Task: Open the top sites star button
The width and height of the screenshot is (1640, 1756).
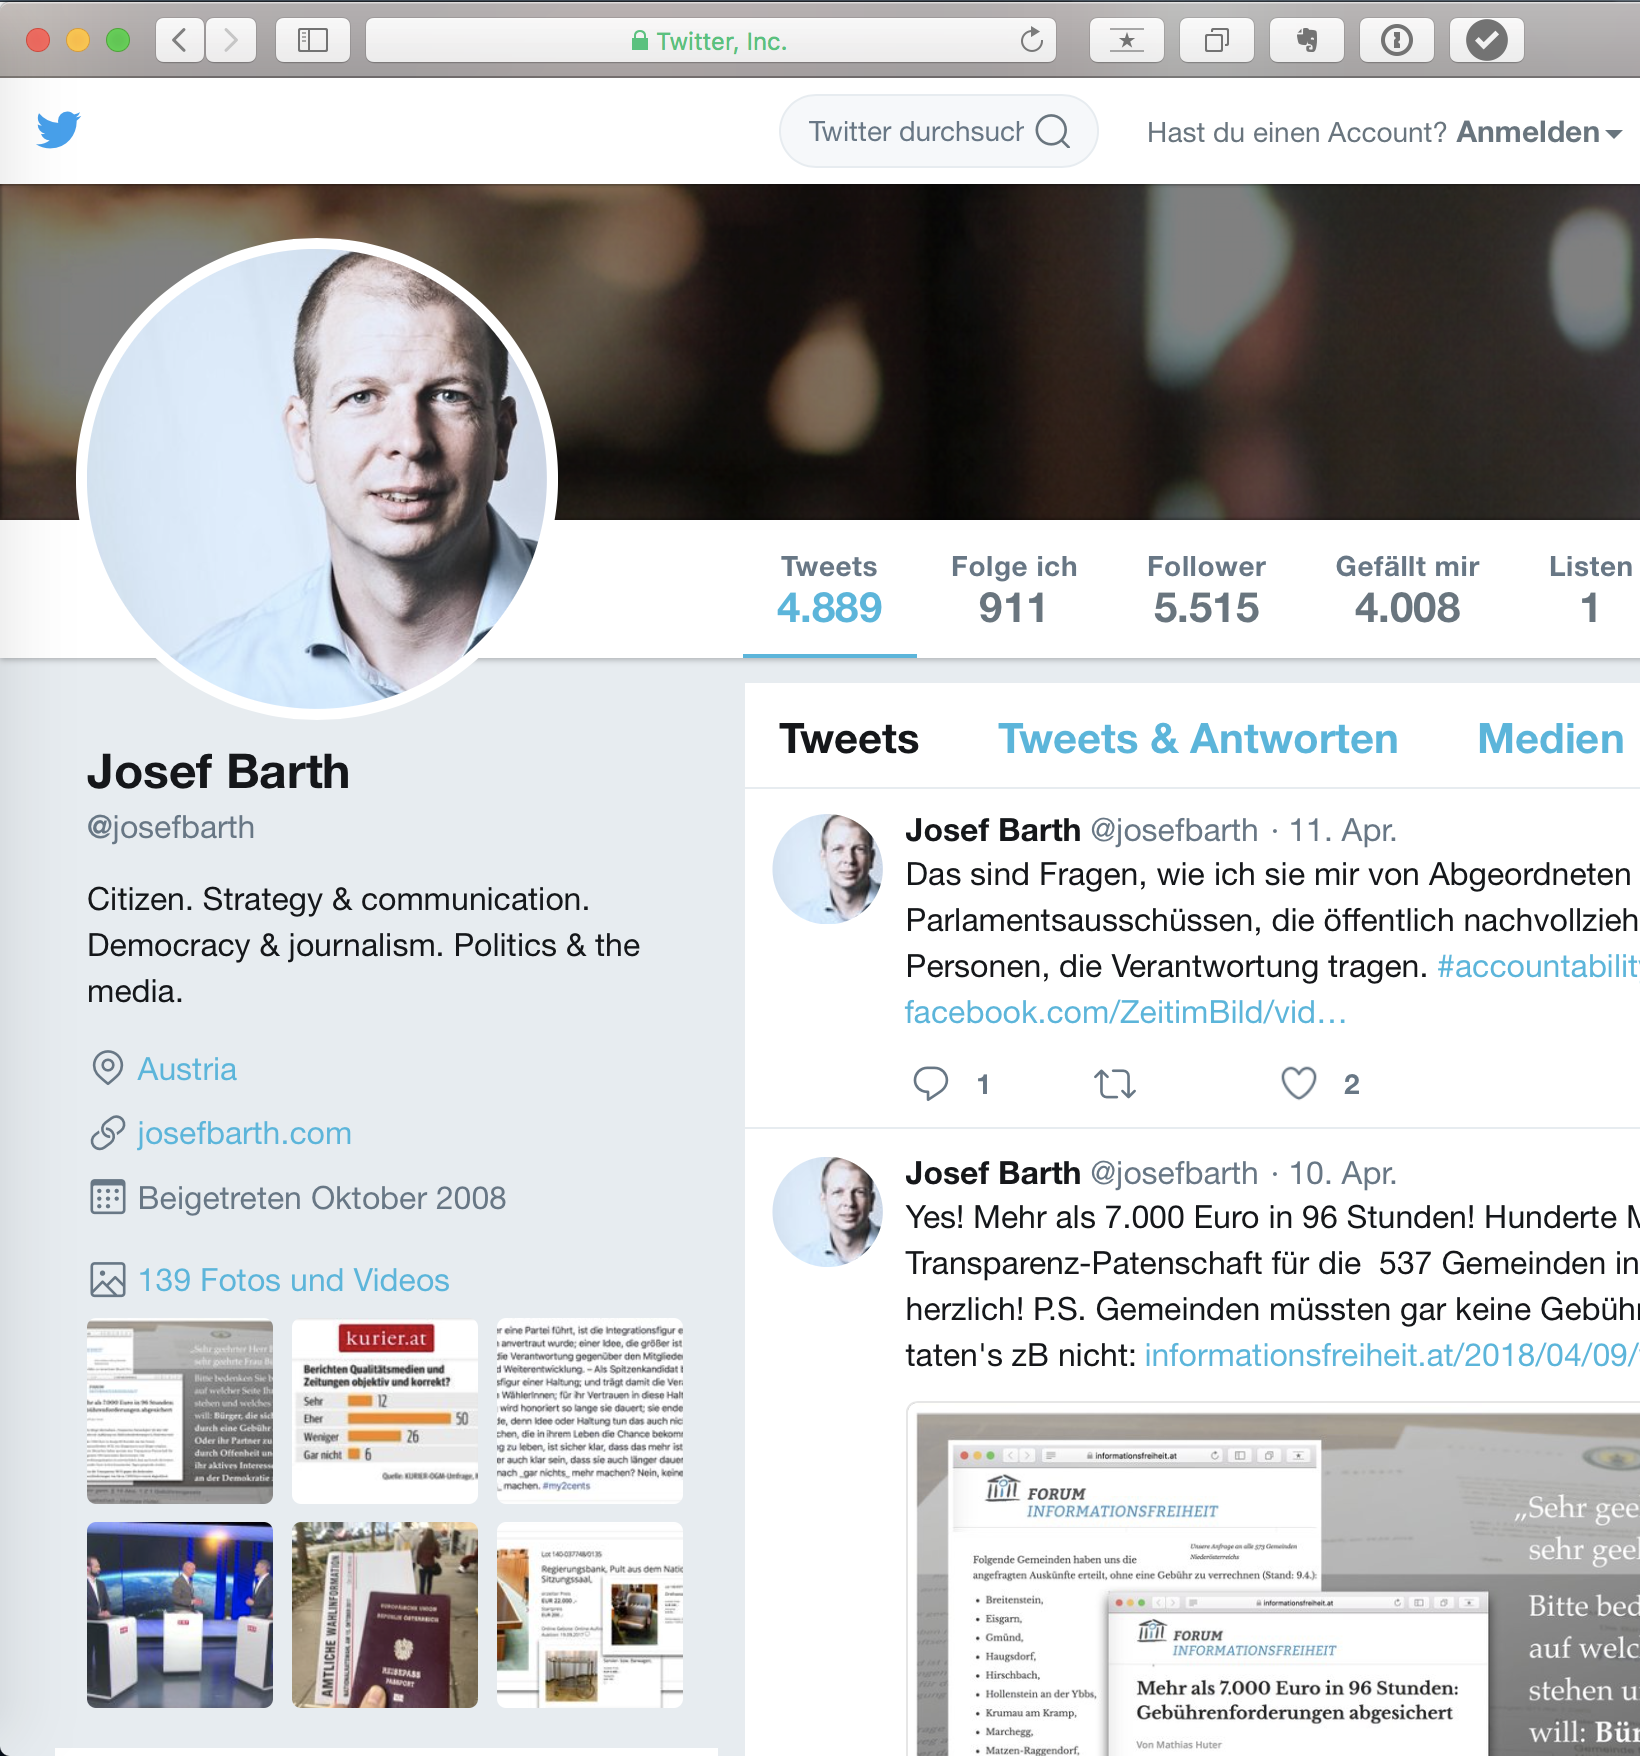Action: click(1127, 40)
